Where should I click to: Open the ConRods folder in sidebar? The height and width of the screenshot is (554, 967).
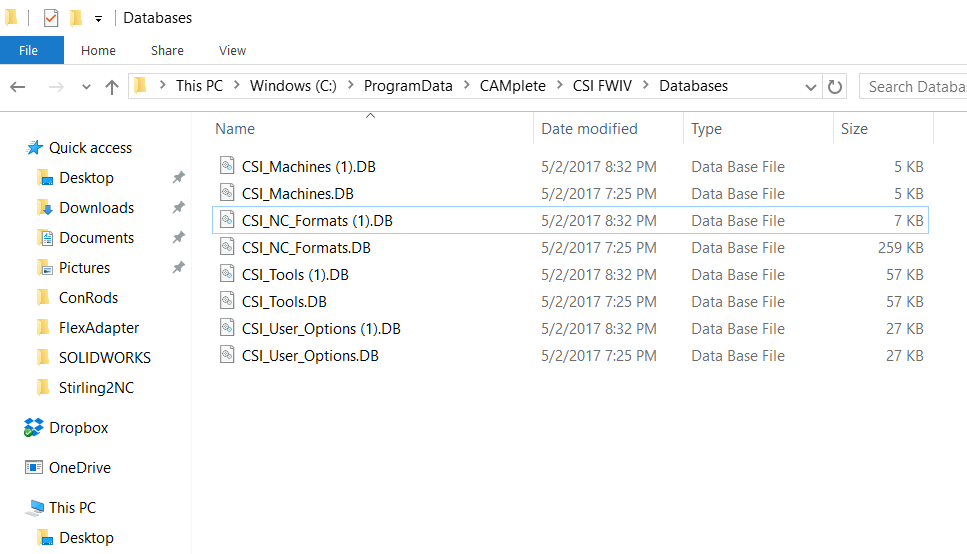[x=88, y=298]
